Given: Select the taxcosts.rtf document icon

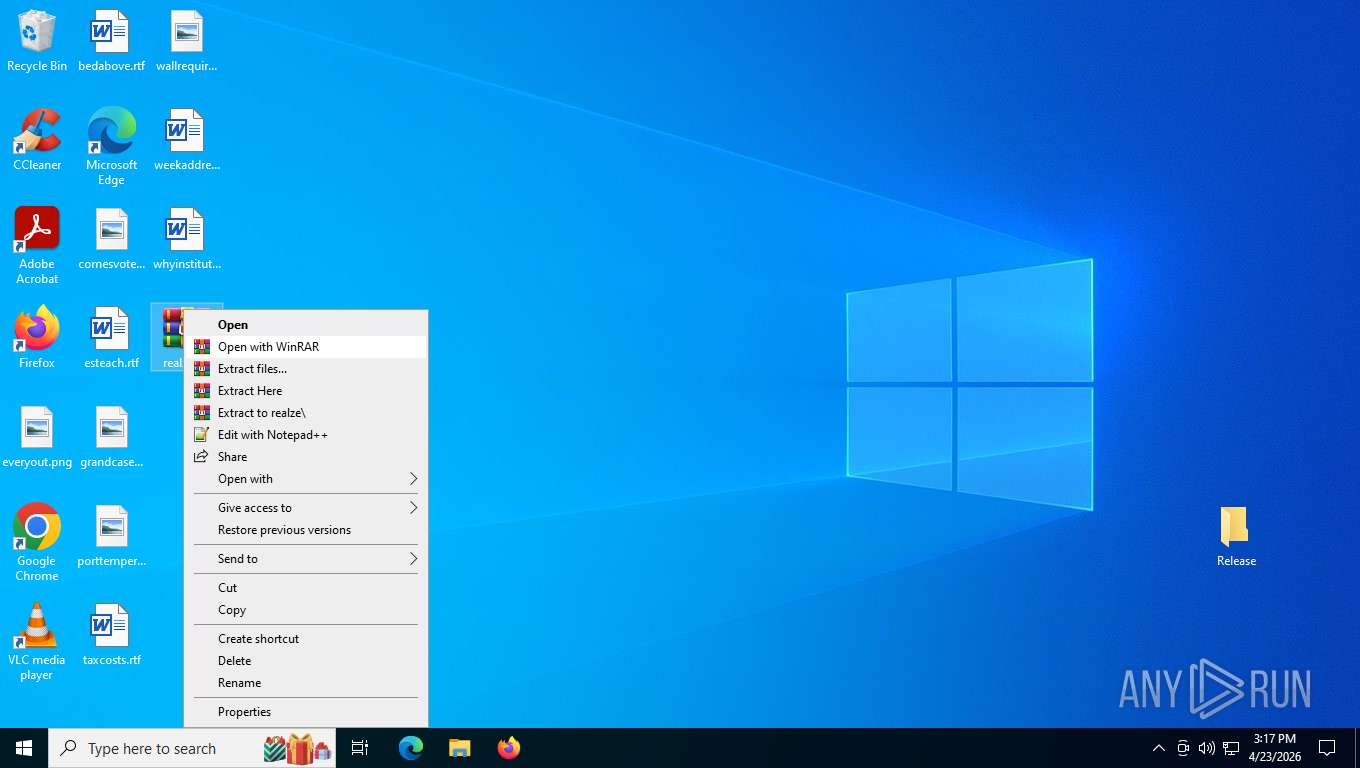Looking at the screenshot, I should [111, 635].
